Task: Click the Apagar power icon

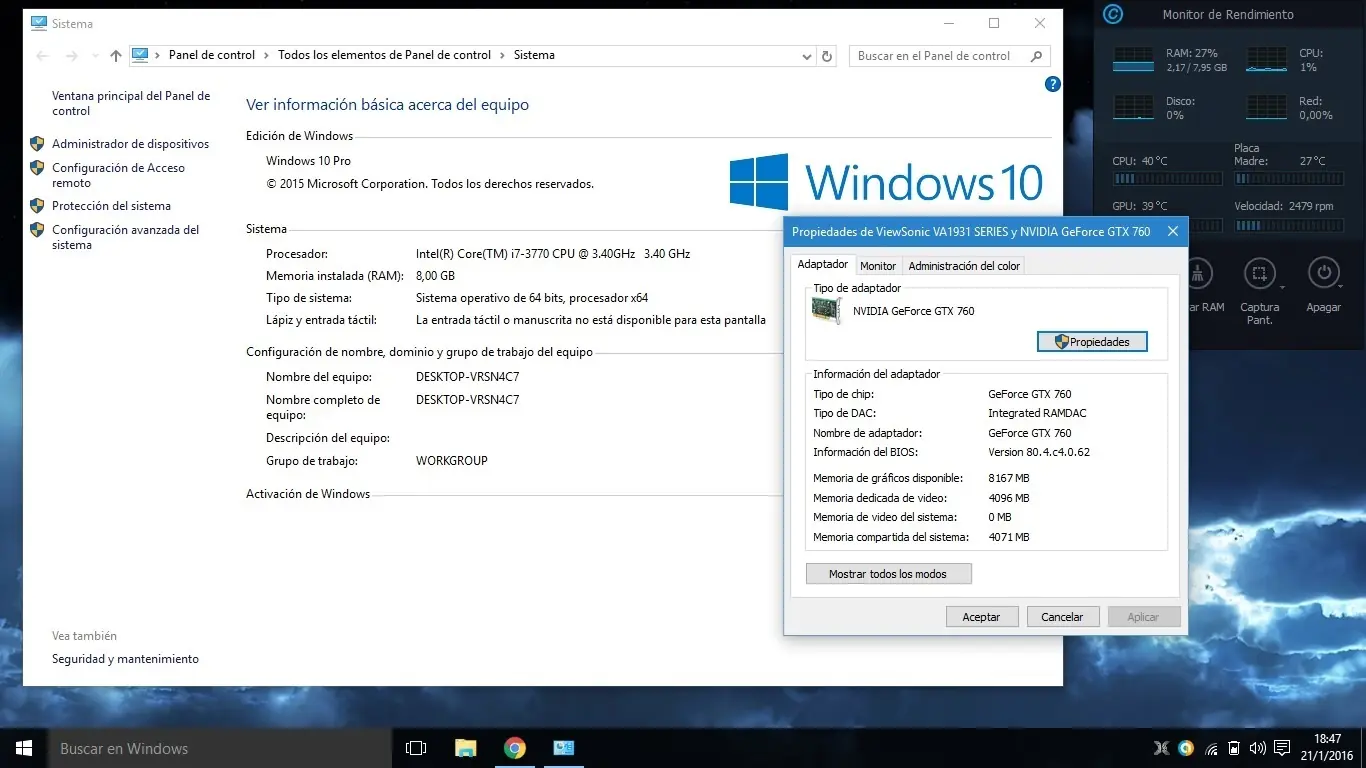Action: [1323, 273]
